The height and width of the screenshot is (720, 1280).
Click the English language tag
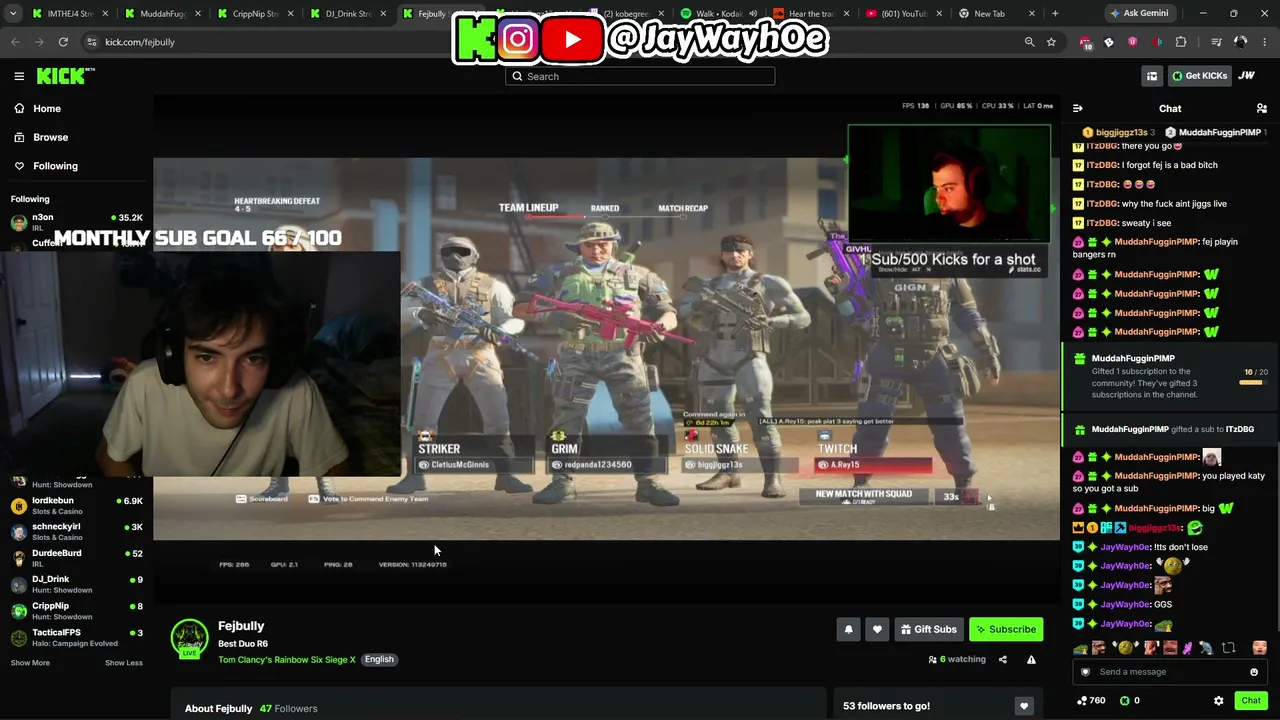coord(379,660)
